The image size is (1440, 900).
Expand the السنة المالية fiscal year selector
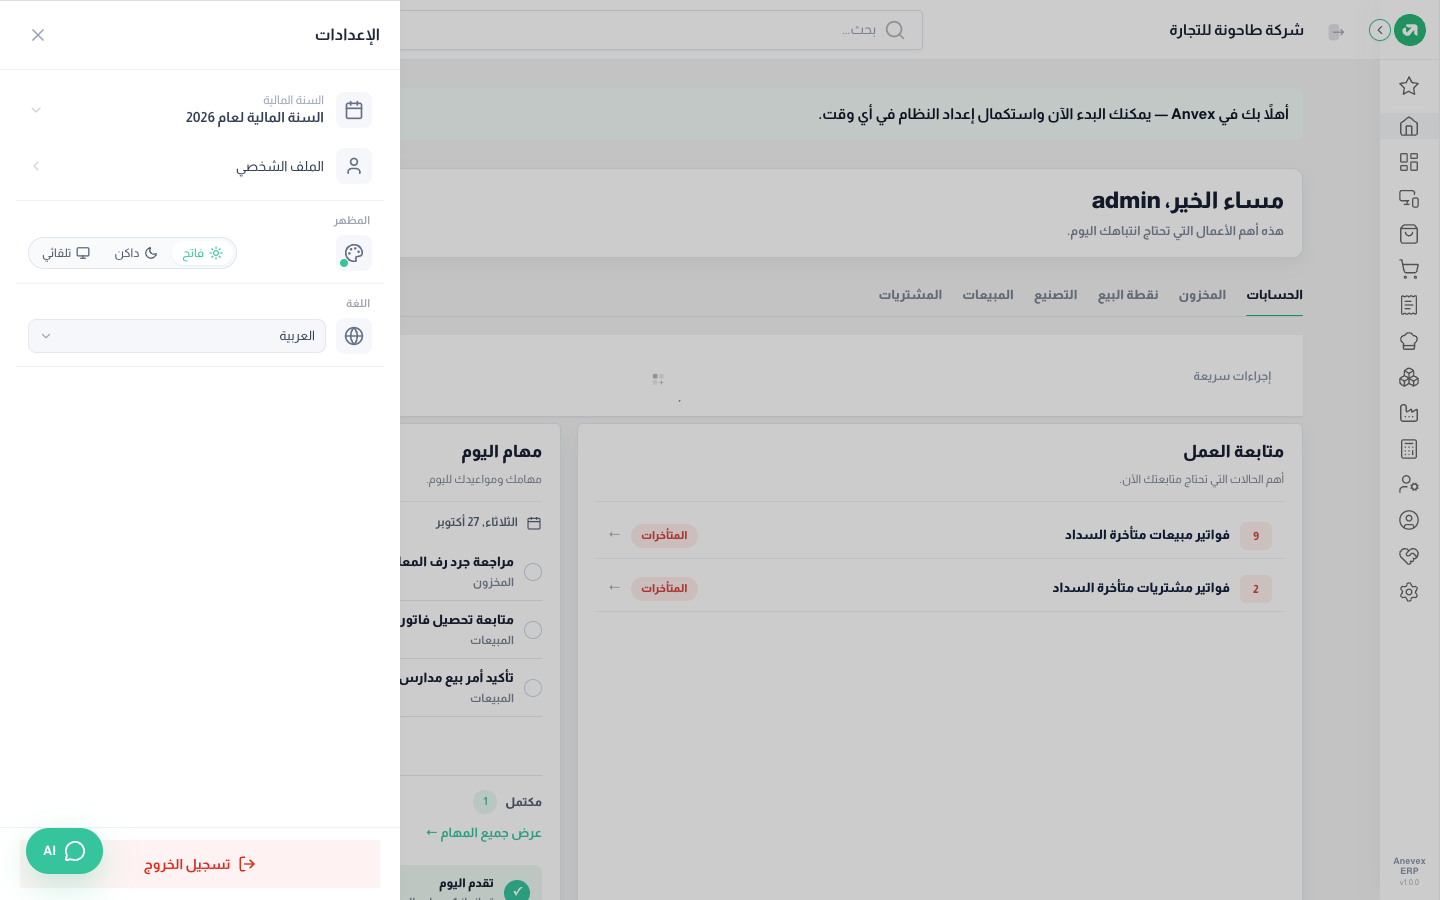(x=200, y=110)
